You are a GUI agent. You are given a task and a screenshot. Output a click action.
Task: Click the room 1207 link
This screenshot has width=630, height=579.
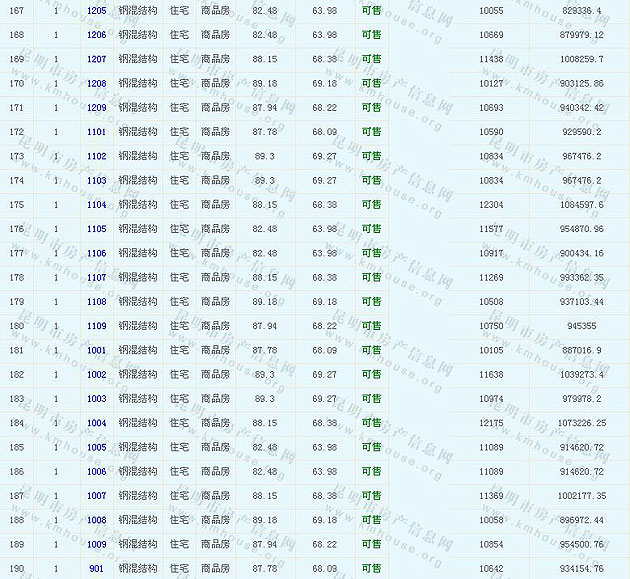(97, 59)
